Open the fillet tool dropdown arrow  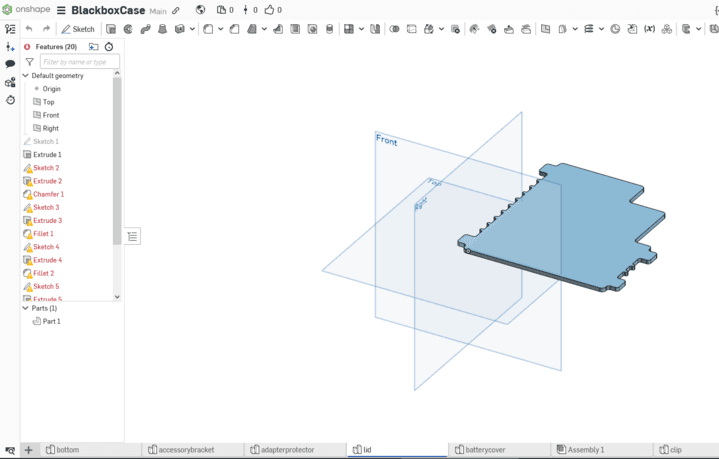[x=220, y=29]
